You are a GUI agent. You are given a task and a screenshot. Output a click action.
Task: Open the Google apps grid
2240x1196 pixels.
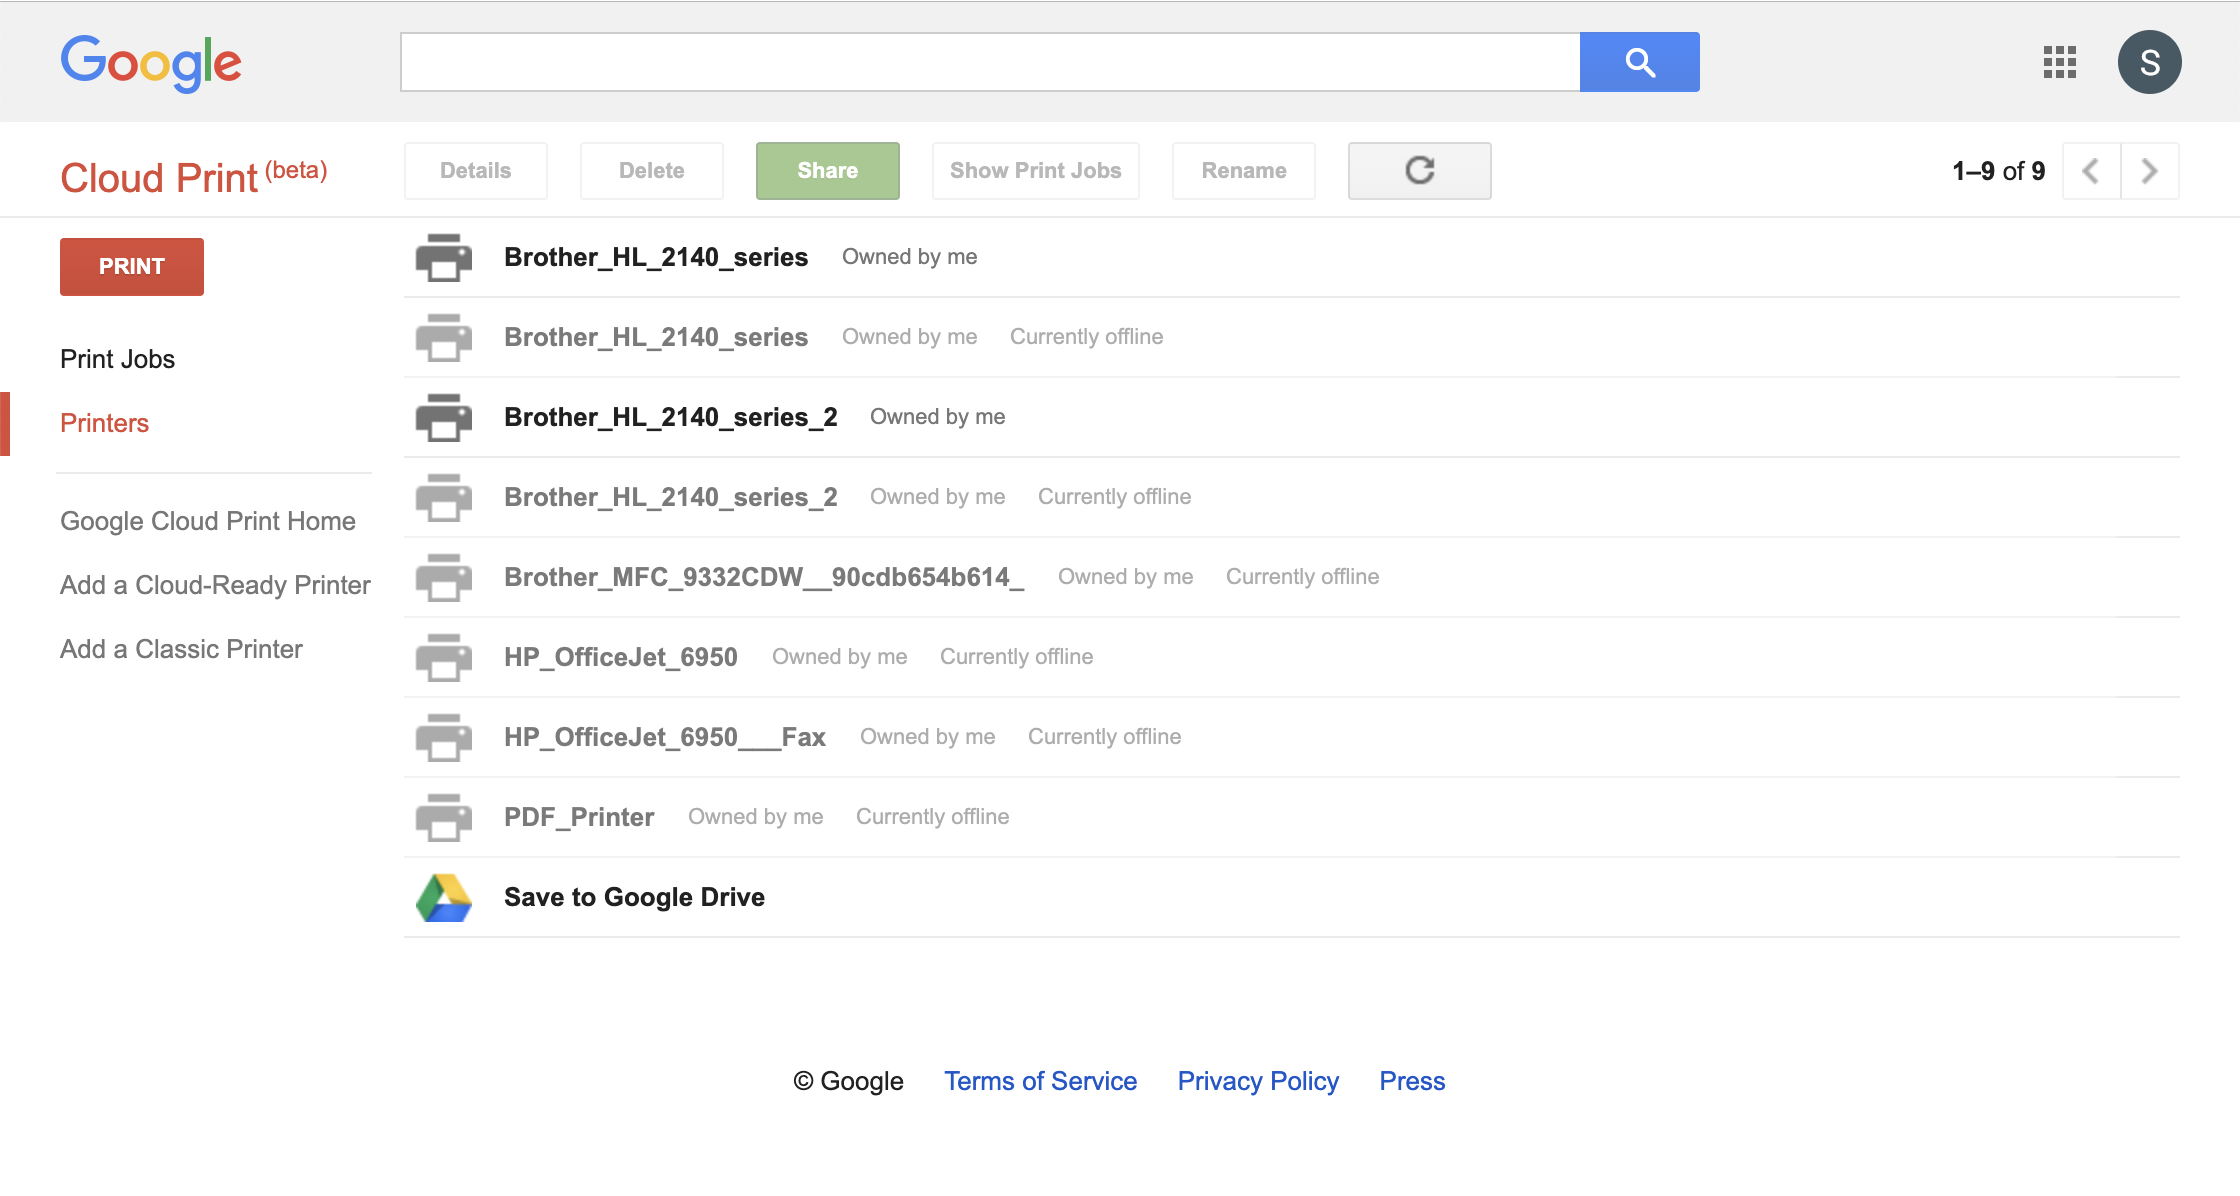[2059, 62]
